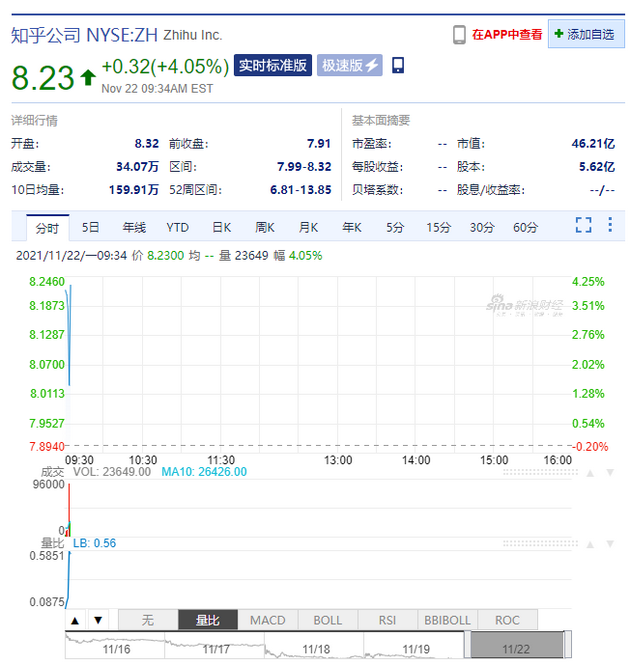Choose the ROC indicator
The height and width of the screenshot is (665, 630).
[507, 620]
